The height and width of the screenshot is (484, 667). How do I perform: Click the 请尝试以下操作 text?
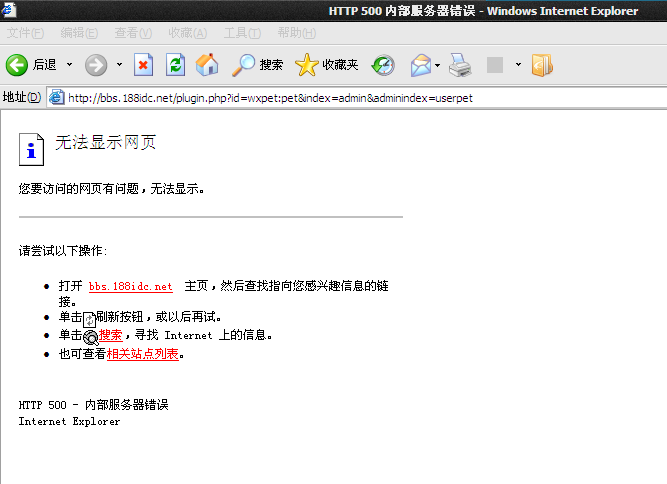(x=63, y=251)
